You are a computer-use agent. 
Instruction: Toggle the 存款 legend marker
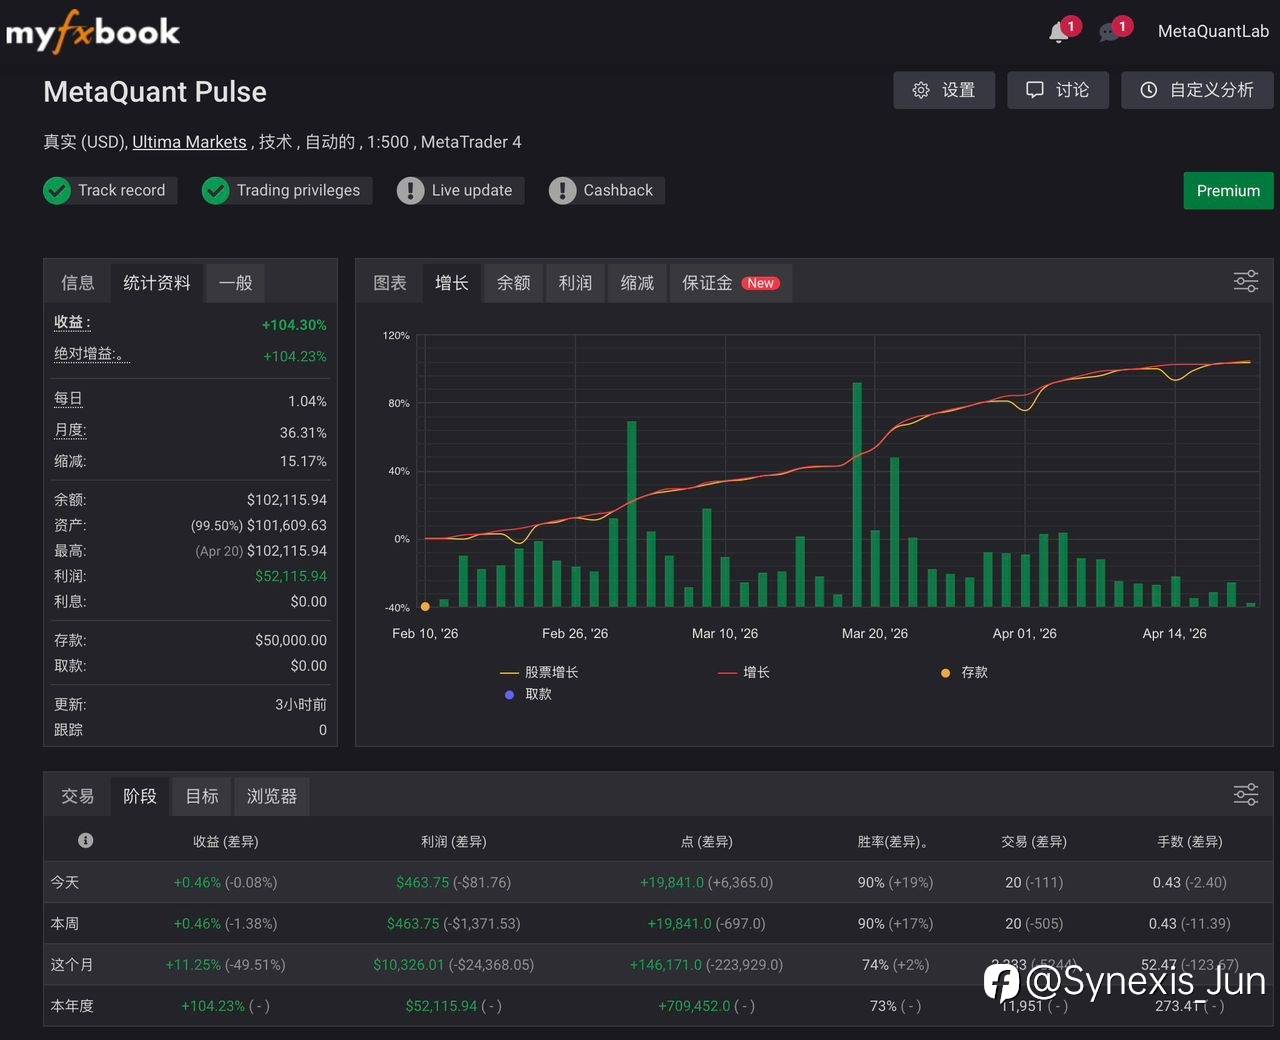[964, 672]
